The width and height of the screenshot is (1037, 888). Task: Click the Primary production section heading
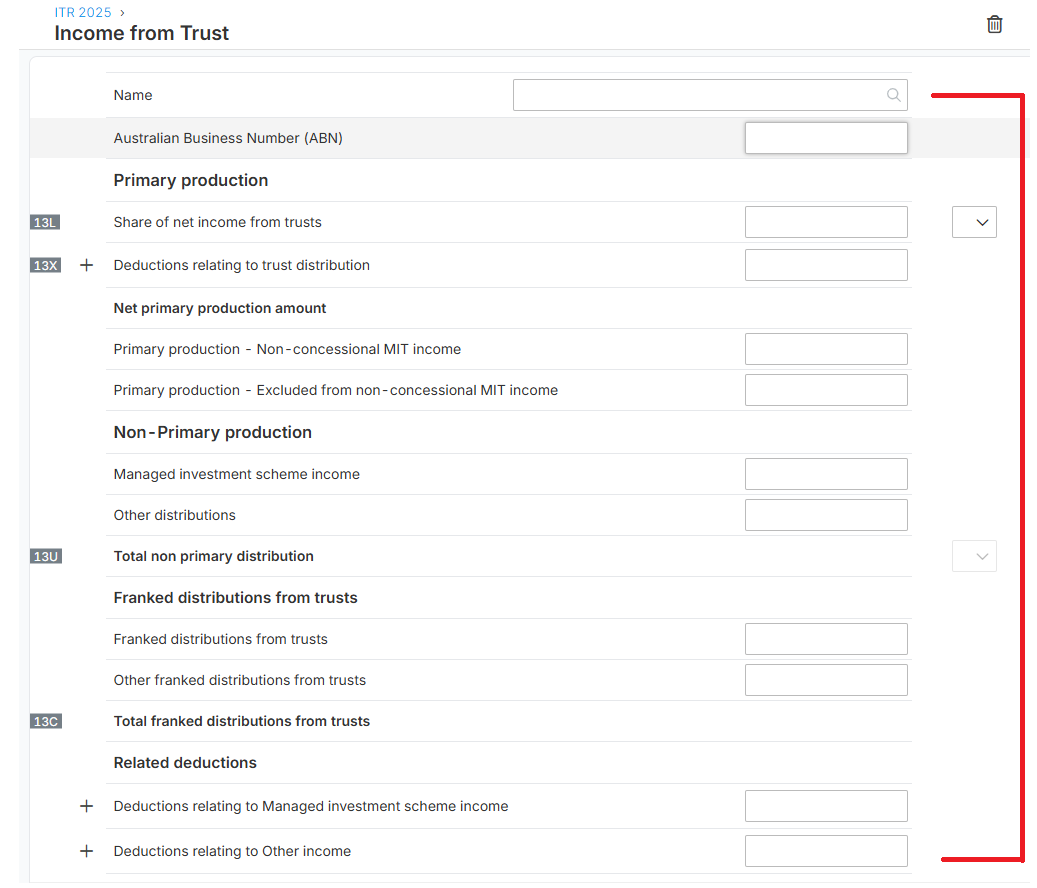pos(190,181)
